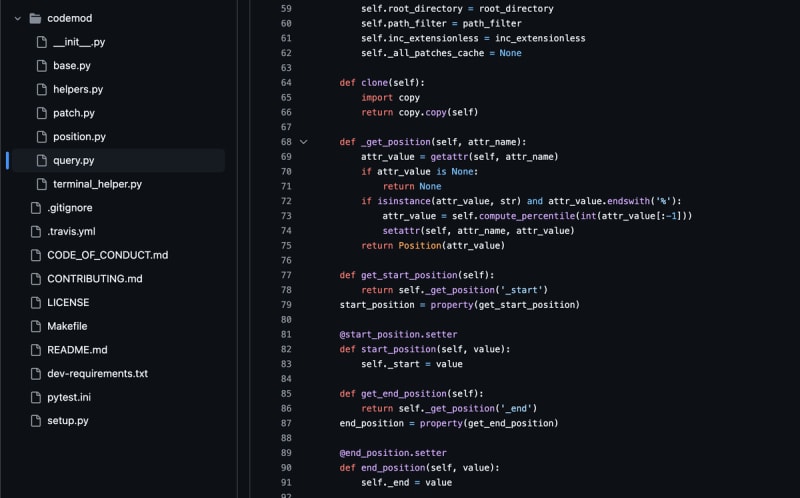Open query.py in the file tree
The height and width of the screenshot is (498, 800).
73,160
